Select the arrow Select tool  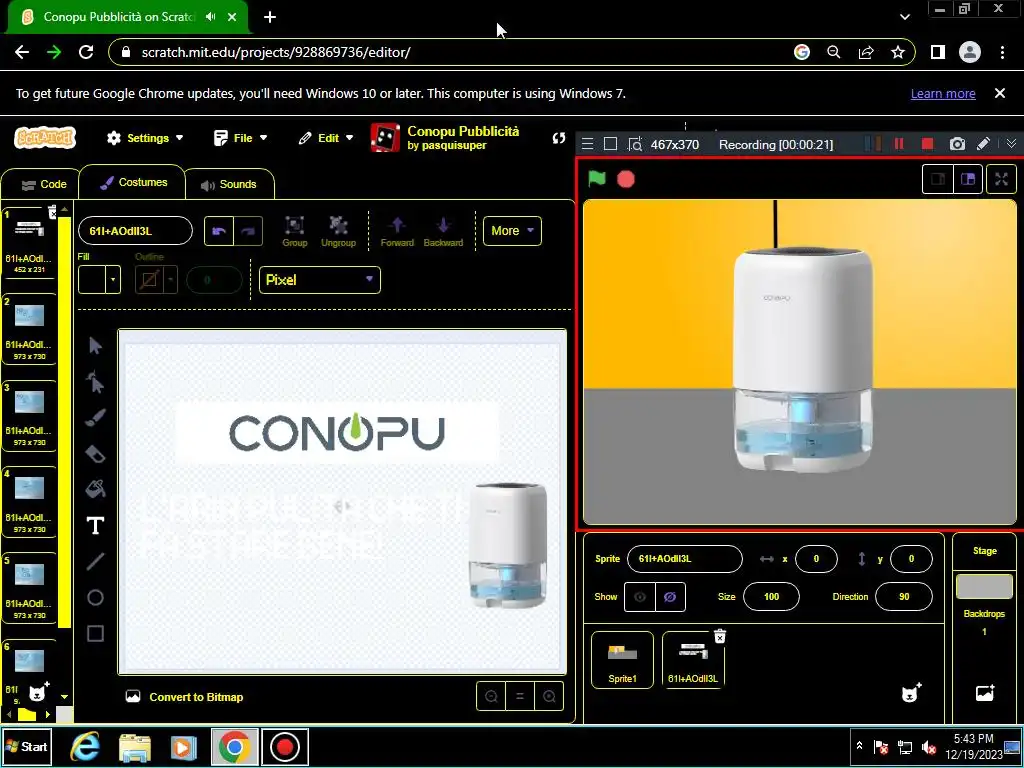click(x=95, y=345)
